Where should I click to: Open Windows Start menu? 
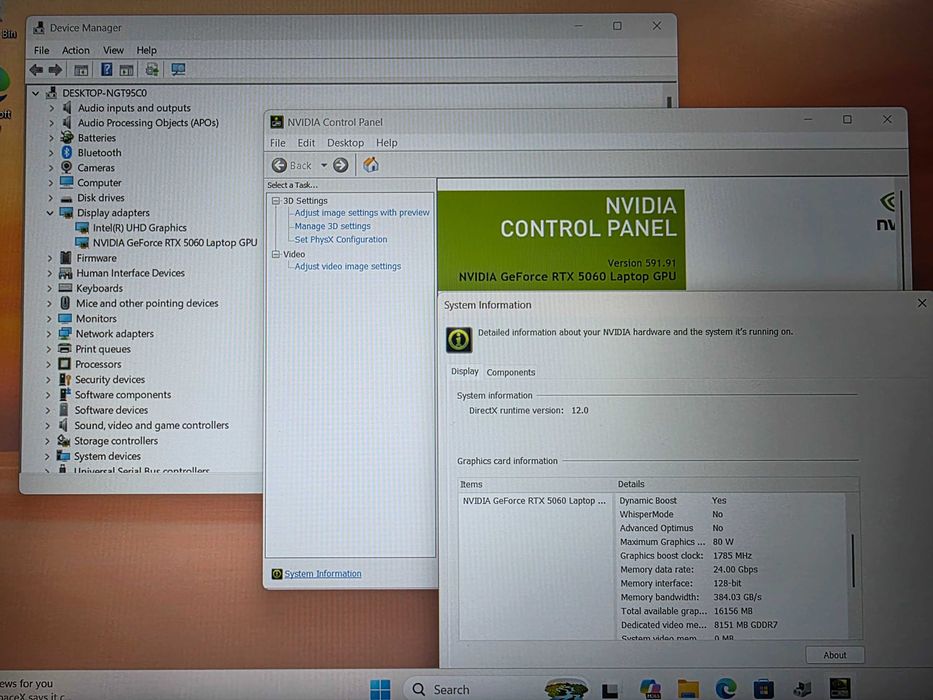click(380, 689)
